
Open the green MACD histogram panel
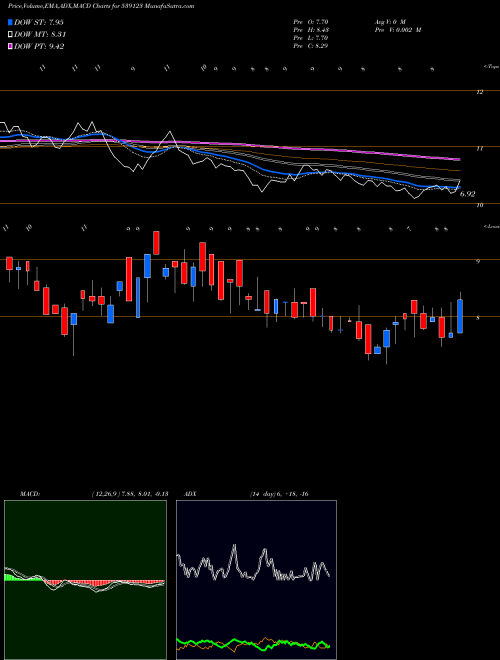pyautogui.click(x=85, y=580)
